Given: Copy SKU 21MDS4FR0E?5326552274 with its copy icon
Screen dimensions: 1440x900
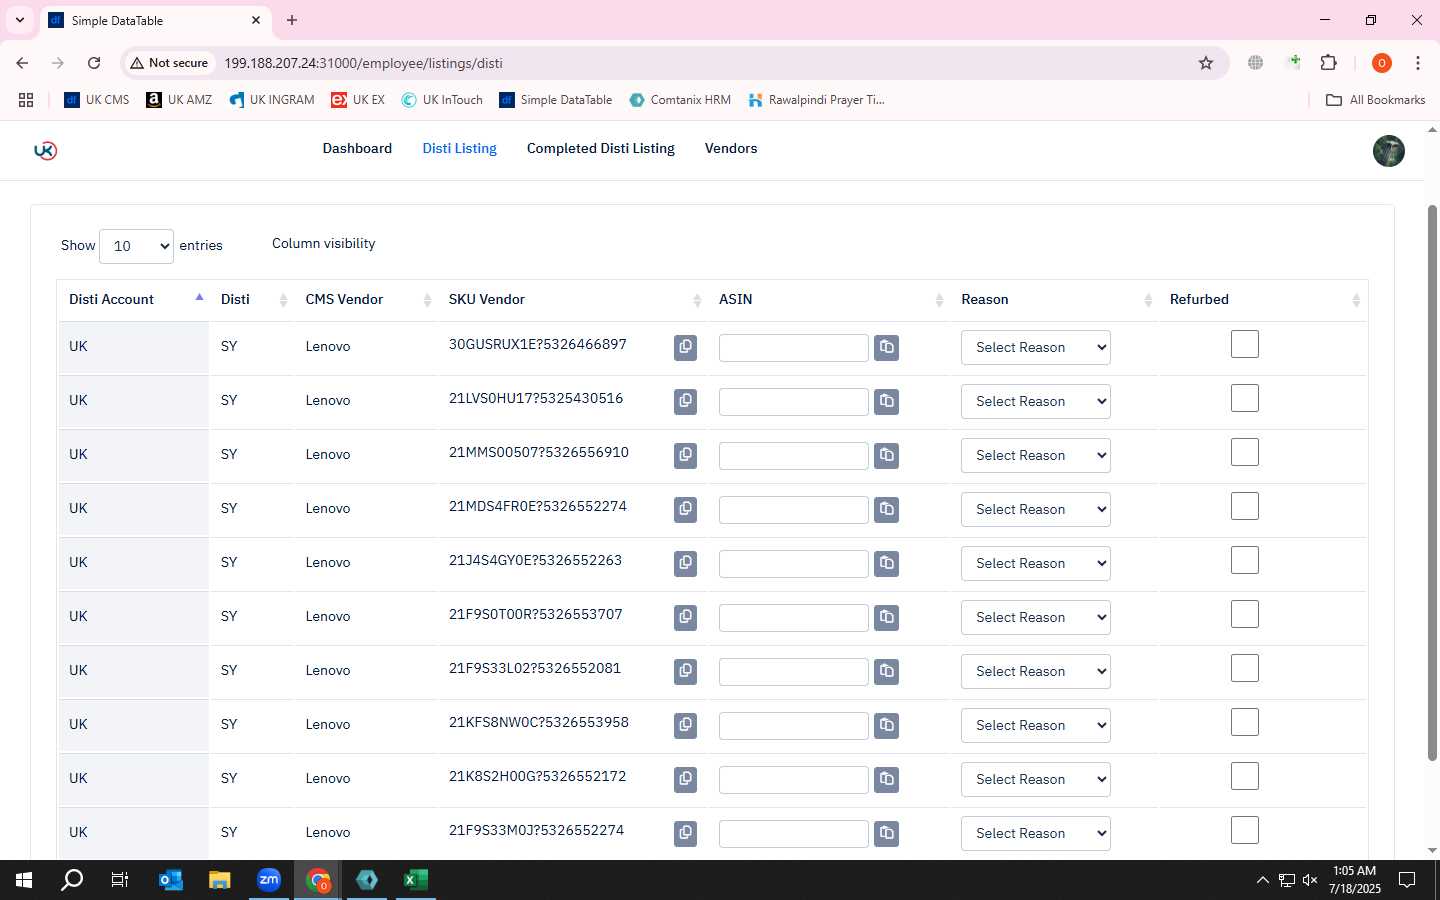Looking at the screenshot, I should (x=685, y=509).
